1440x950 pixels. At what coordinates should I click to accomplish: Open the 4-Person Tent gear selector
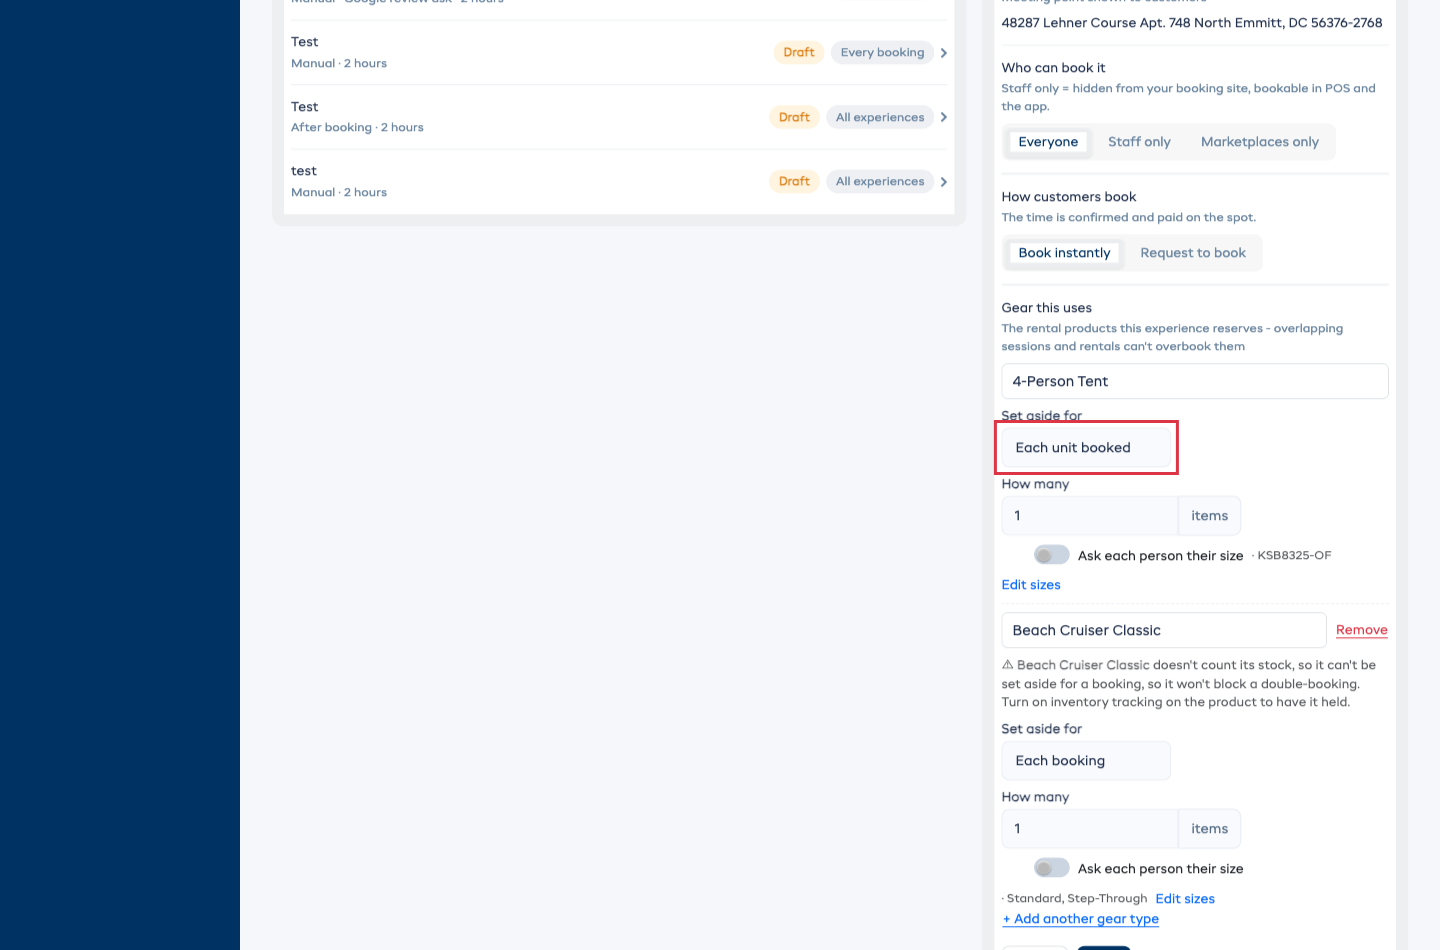tap(1195, 381)
